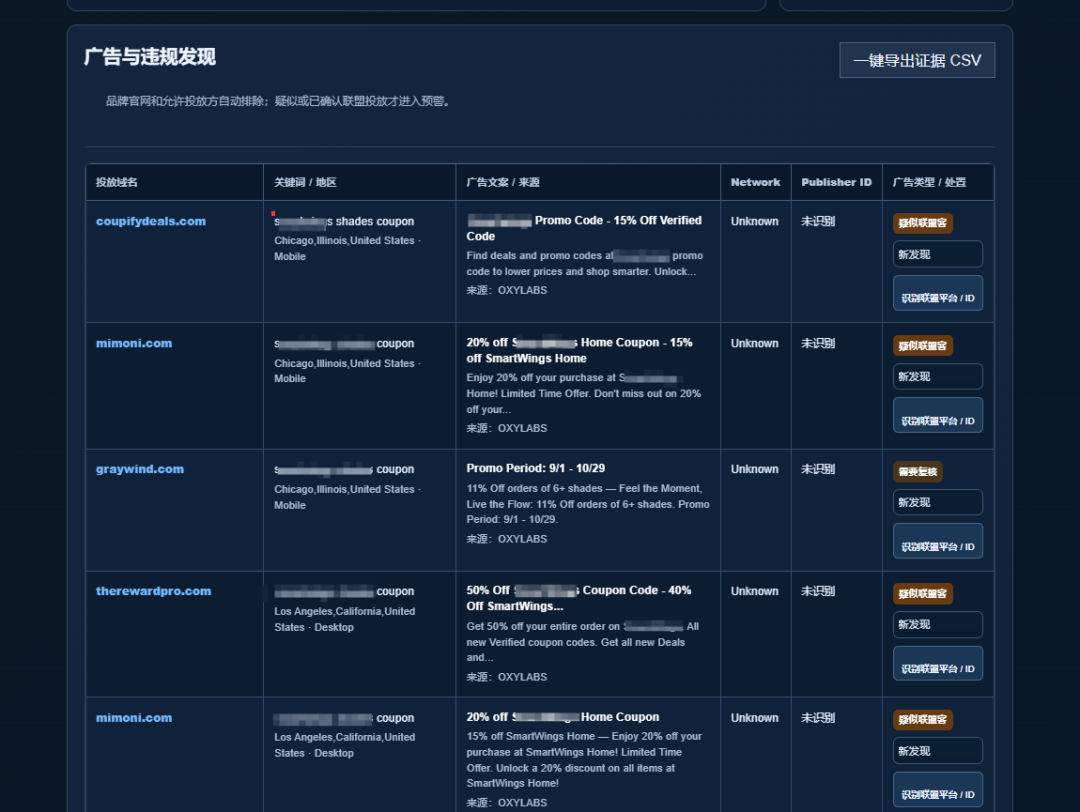
Task: Click the 疑似联盟客 badge in the mimoni.com Los Angeles row
Action: point(923,719)
